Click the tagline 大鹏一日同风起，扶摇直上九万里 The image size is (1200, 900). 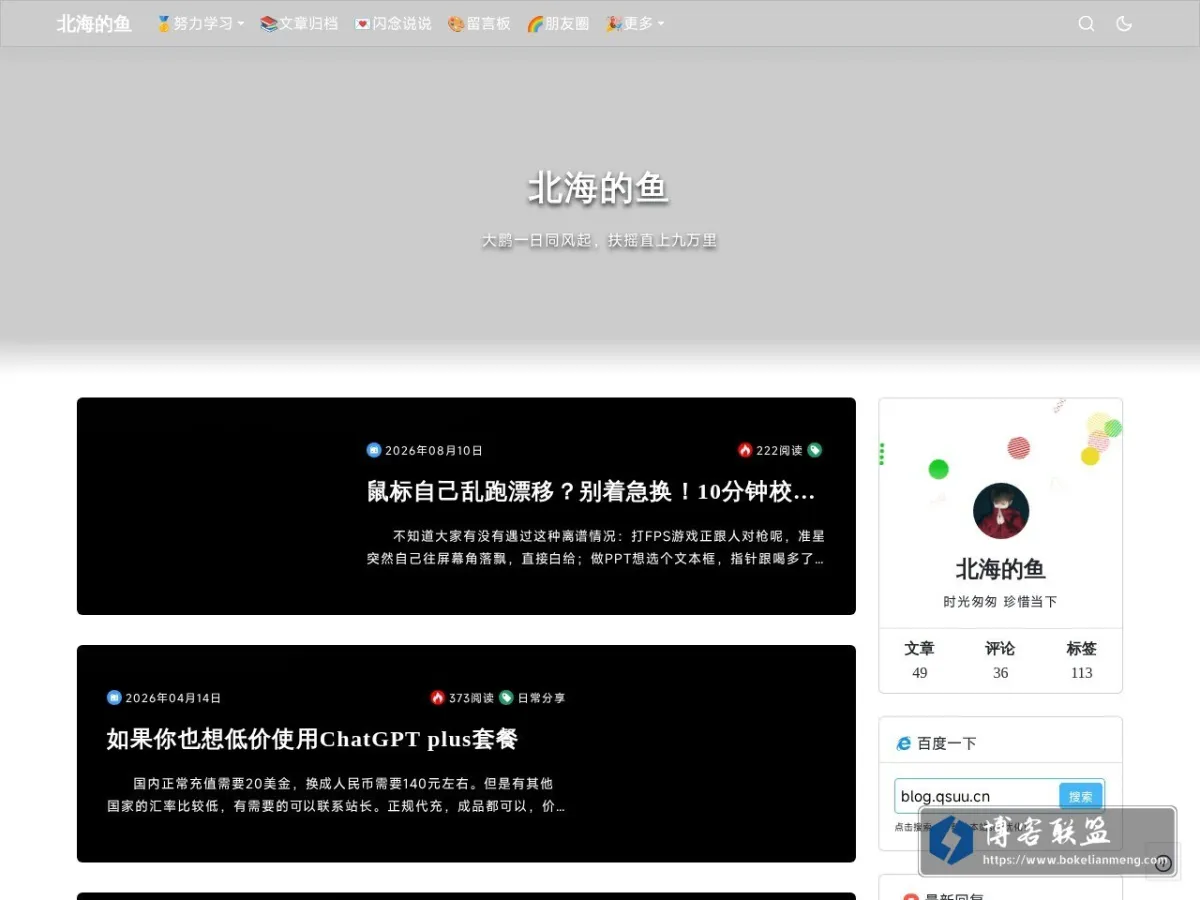[x=599, y=240]
